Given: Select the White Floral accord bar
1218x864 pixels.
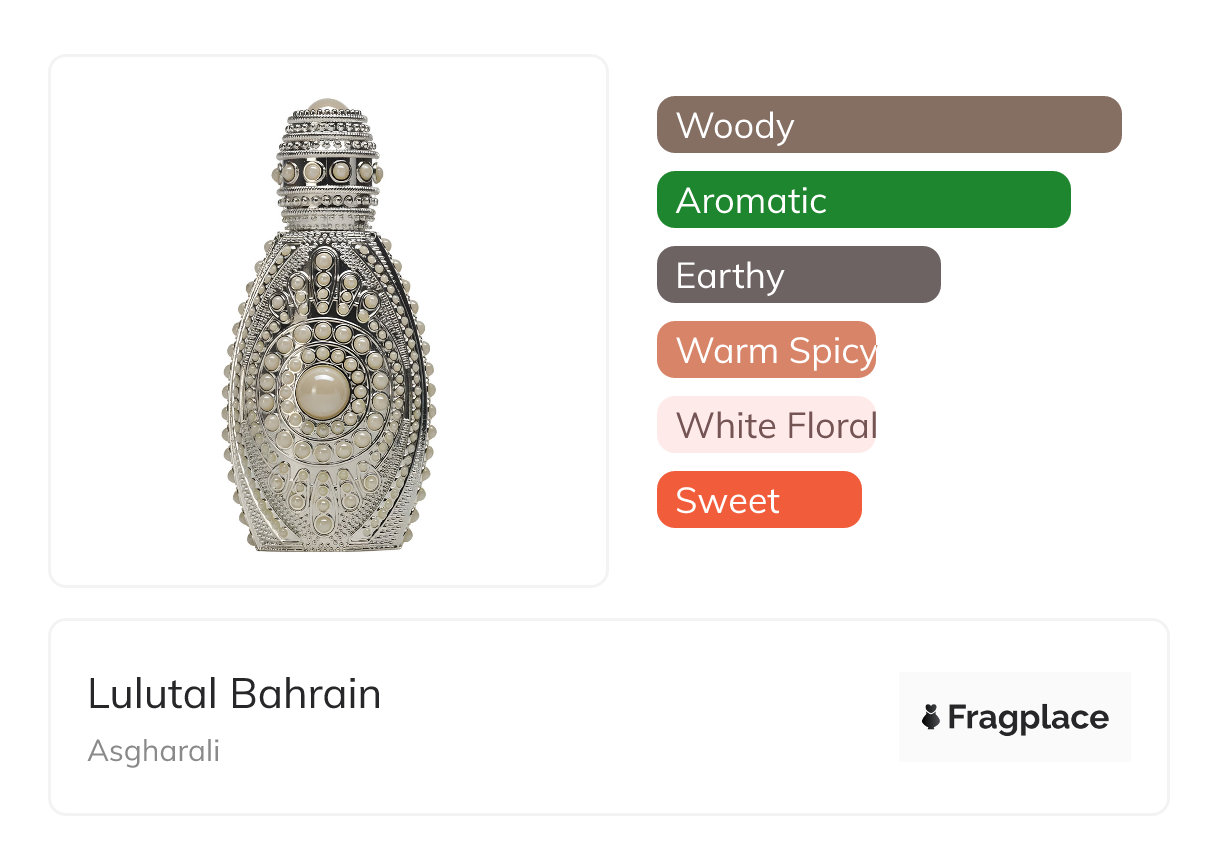Looking at the screenshot, I should click(x=766, y=425).
